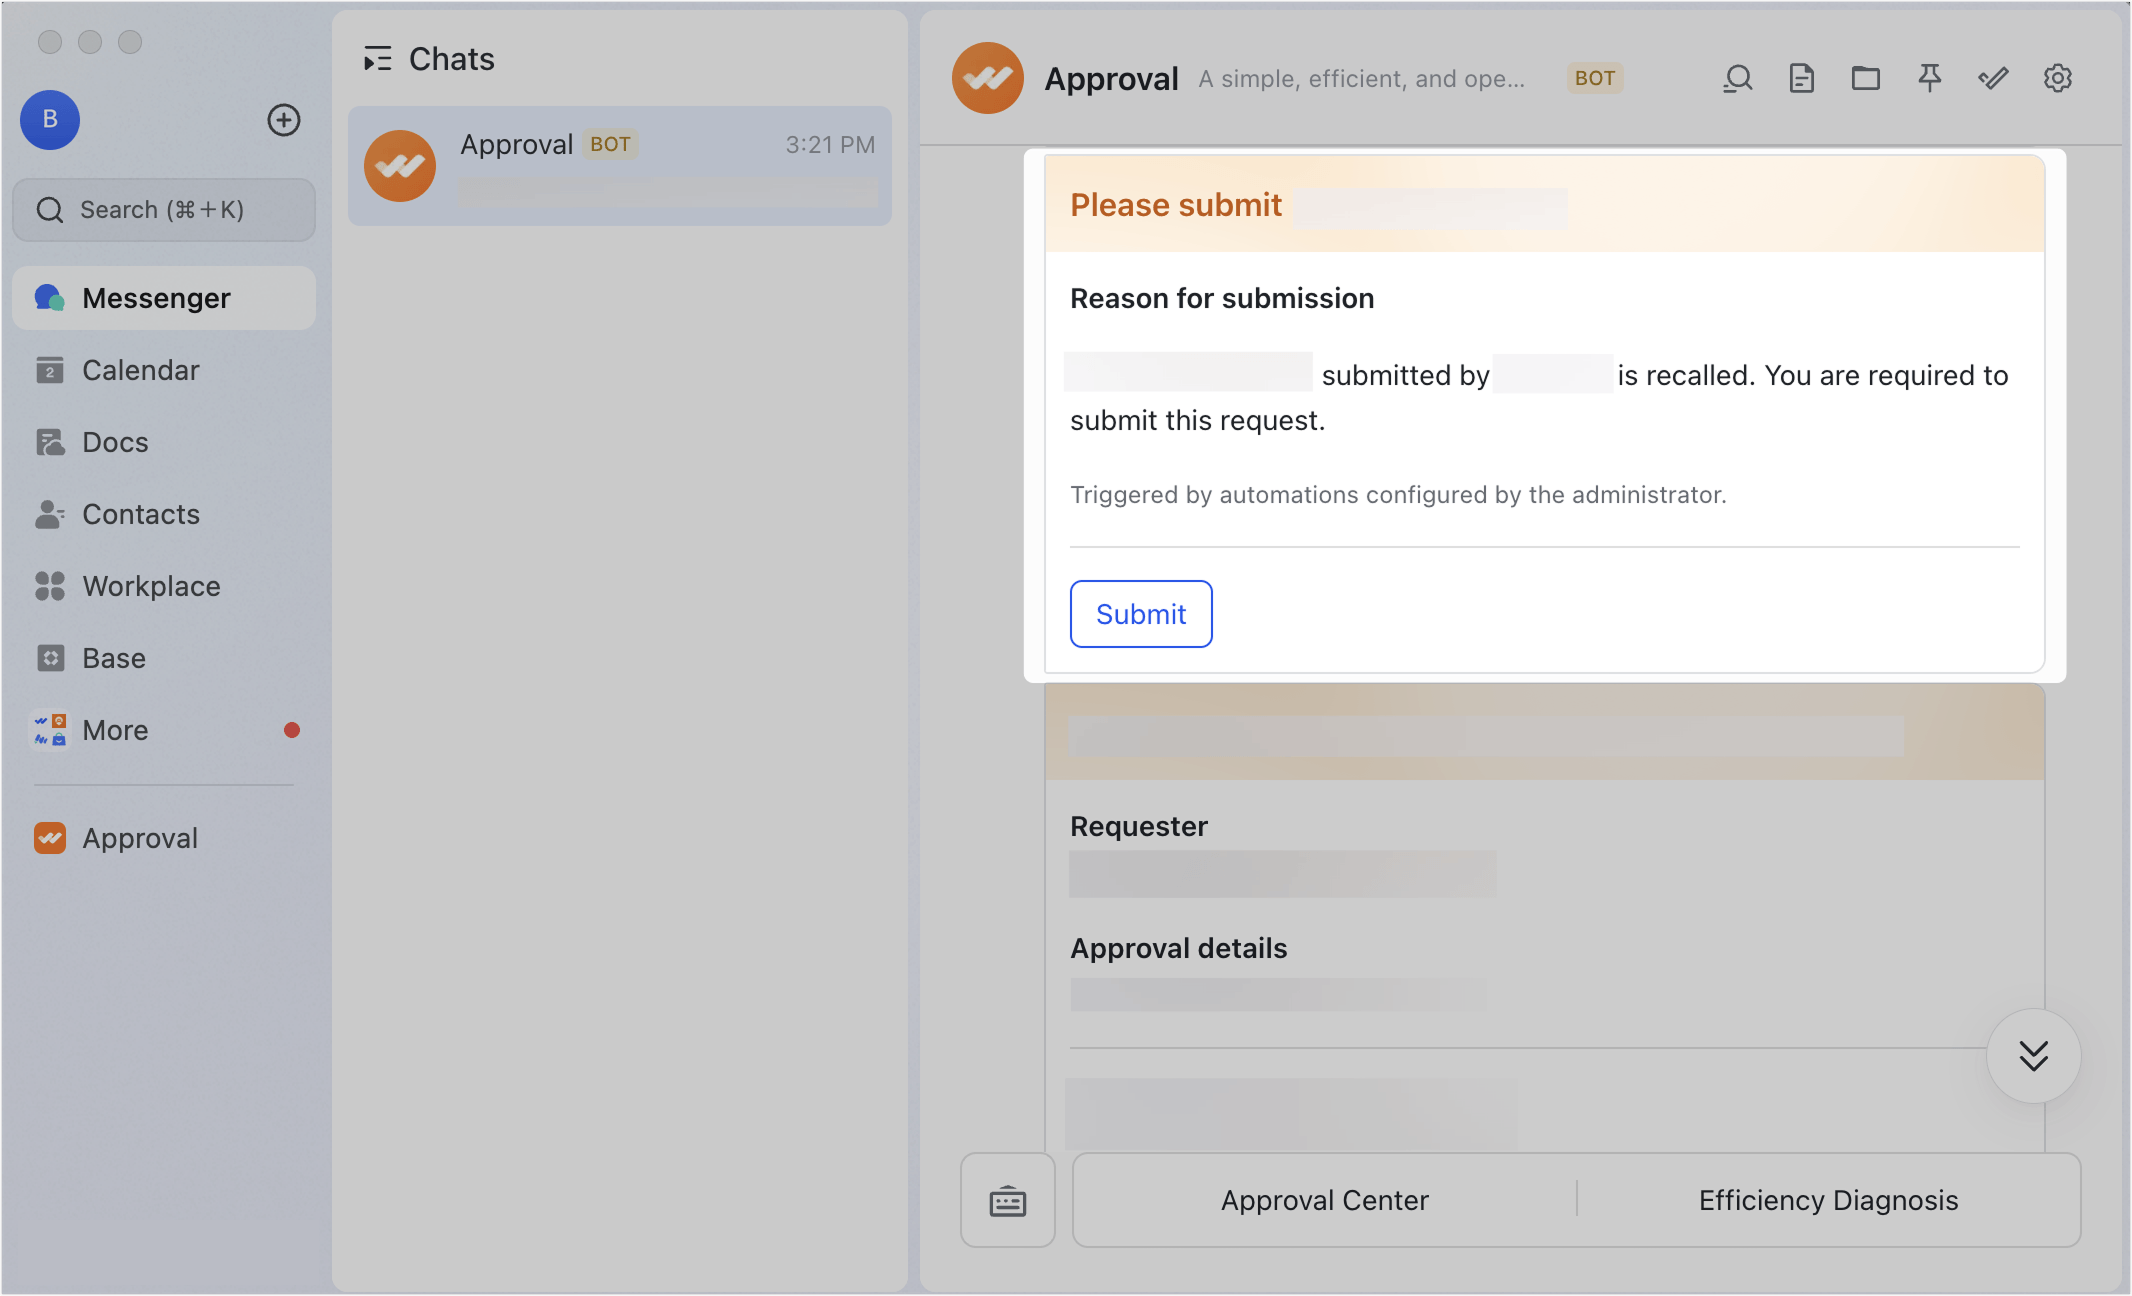Click the keyboard icon beside the message bar
The height and width of the screenshot is (1296, 2132).
[x=1007, y=1201]
